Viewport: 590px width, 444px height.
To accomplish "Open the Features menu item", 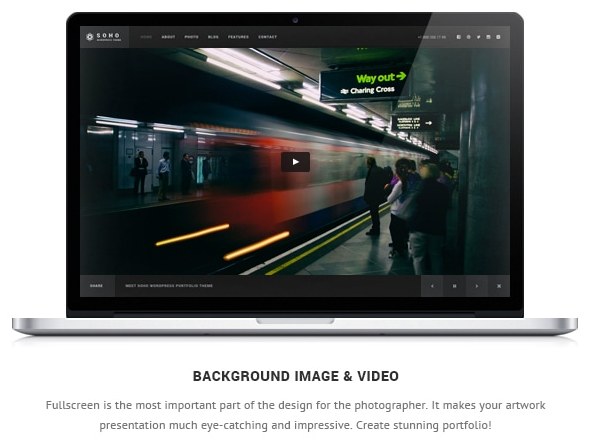I will pyautogui.click(x=238, y=37).
